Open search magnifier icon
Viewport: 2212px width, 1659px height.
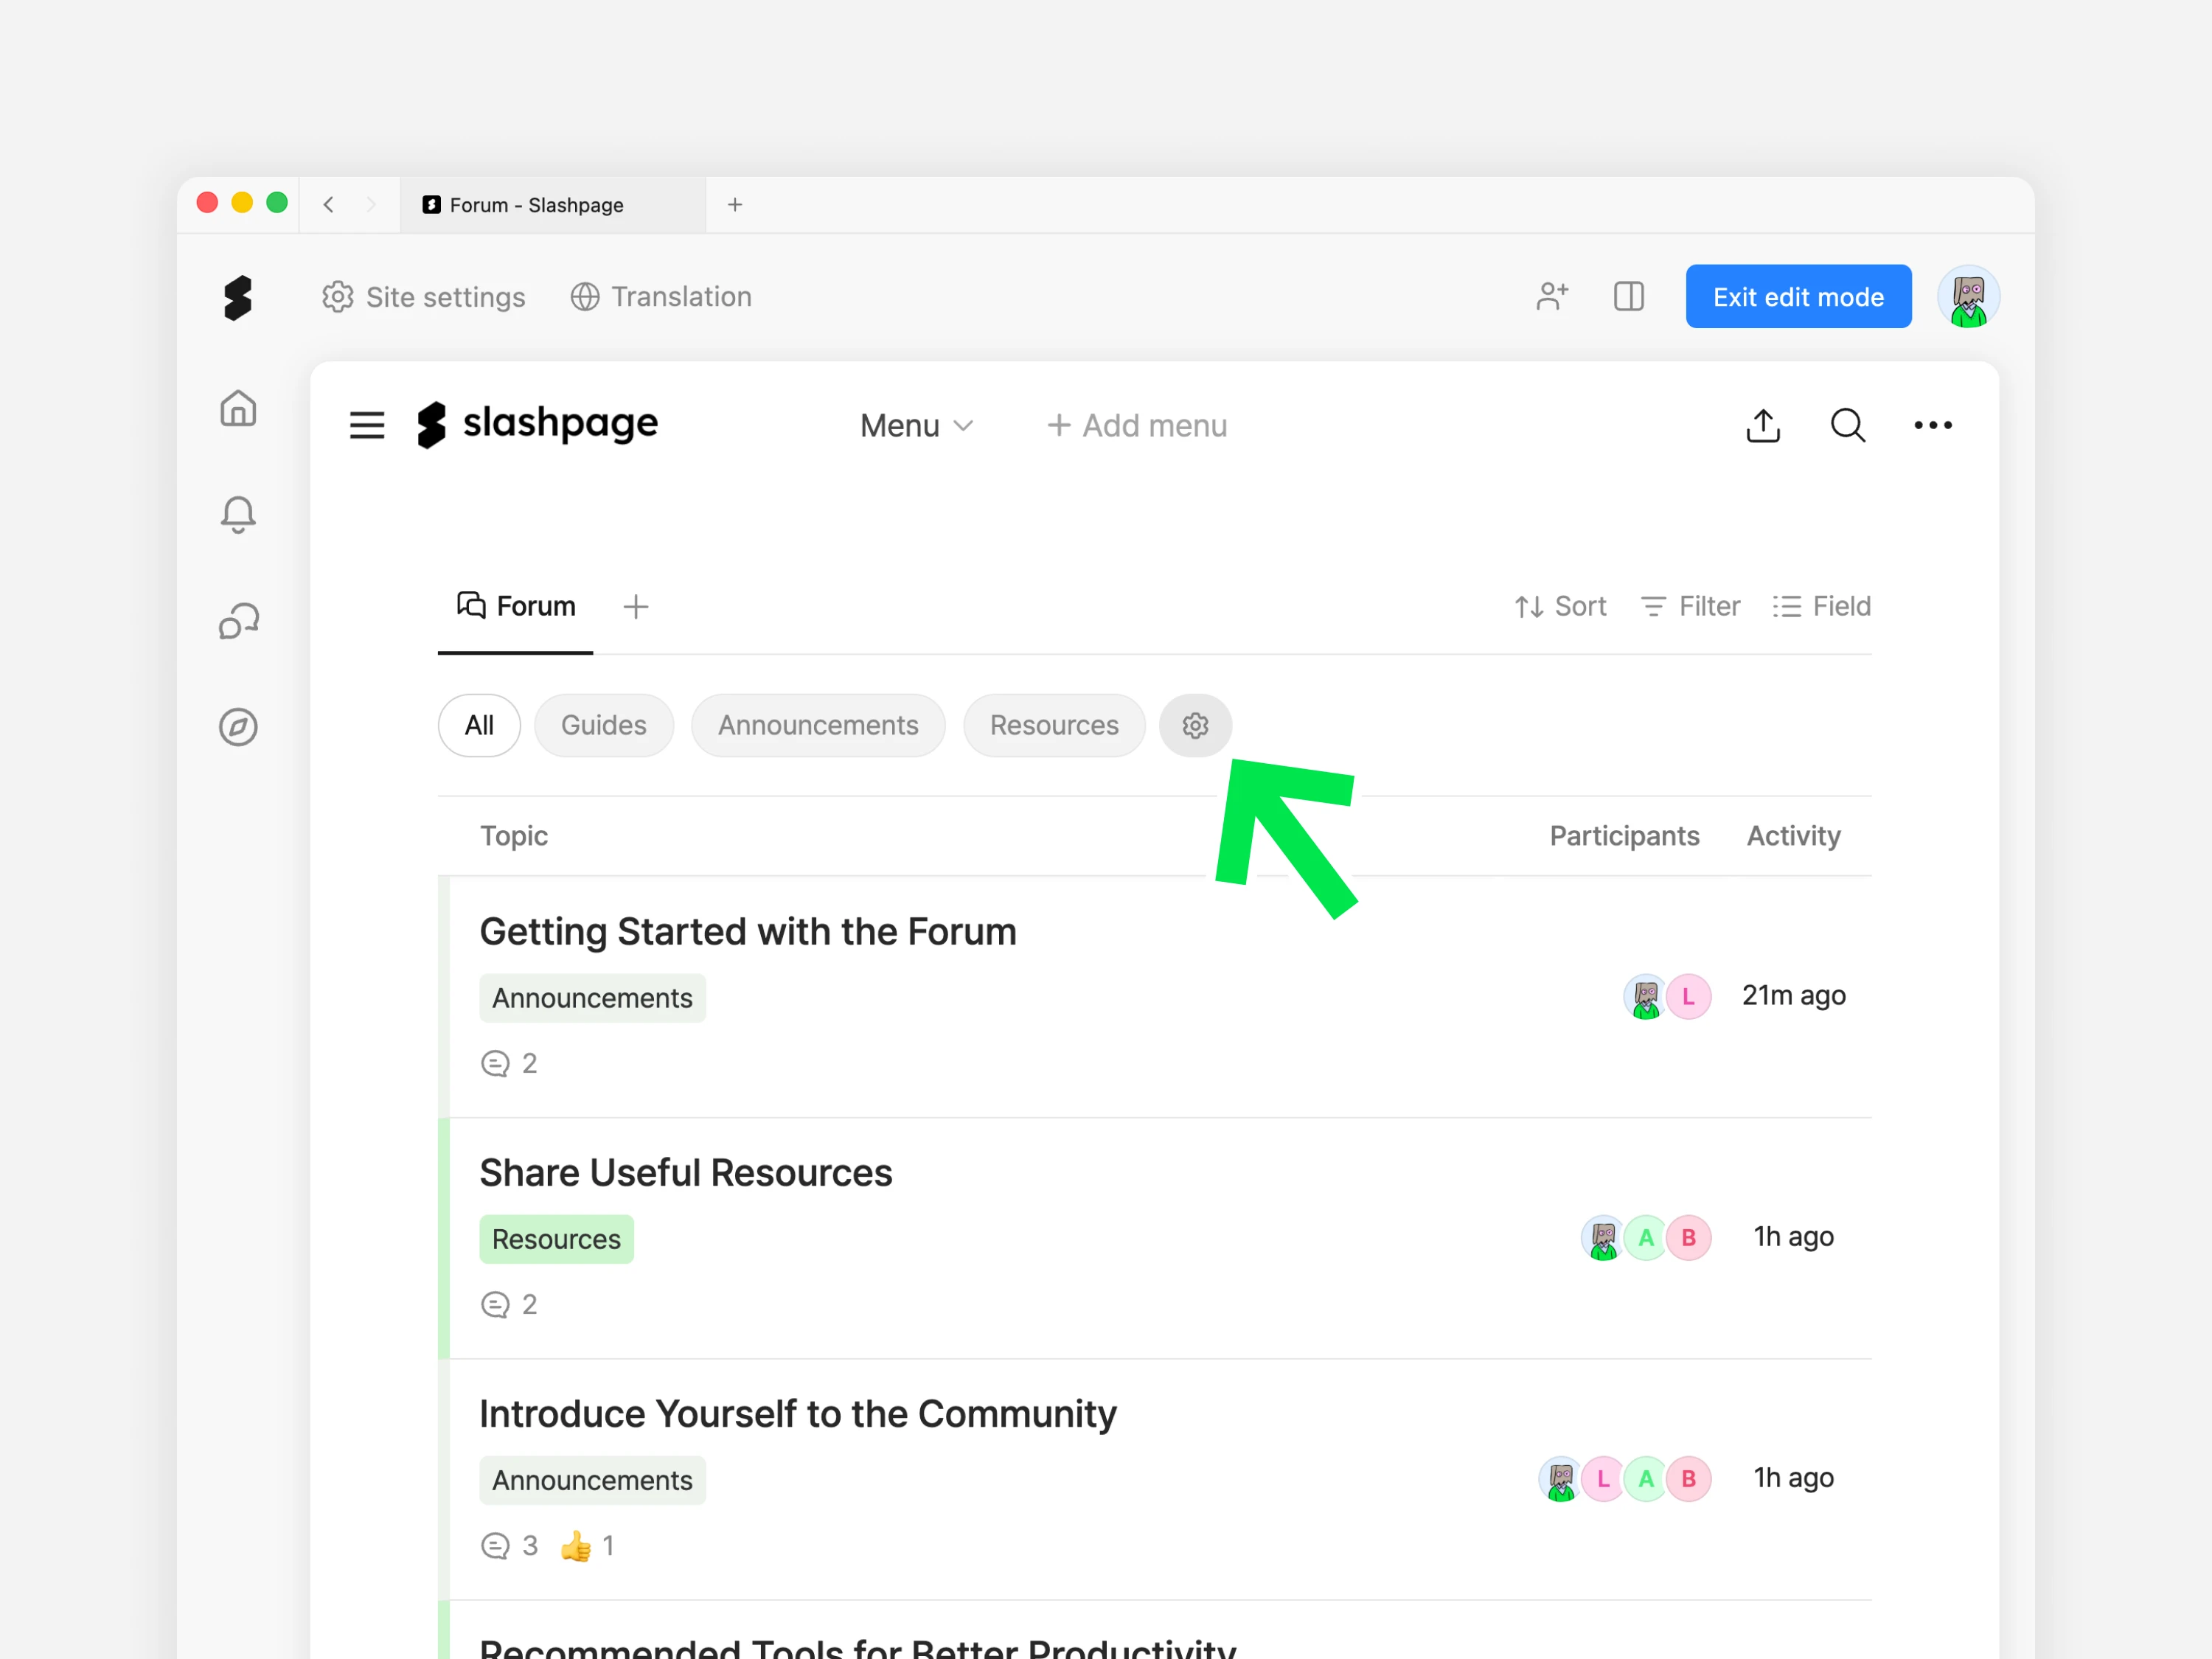tap(1847, 426)
